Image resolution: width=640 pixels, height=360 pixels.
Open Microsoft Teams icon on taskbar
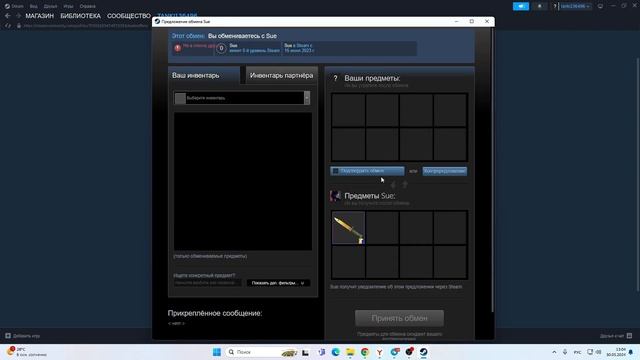tap(321, 352)
